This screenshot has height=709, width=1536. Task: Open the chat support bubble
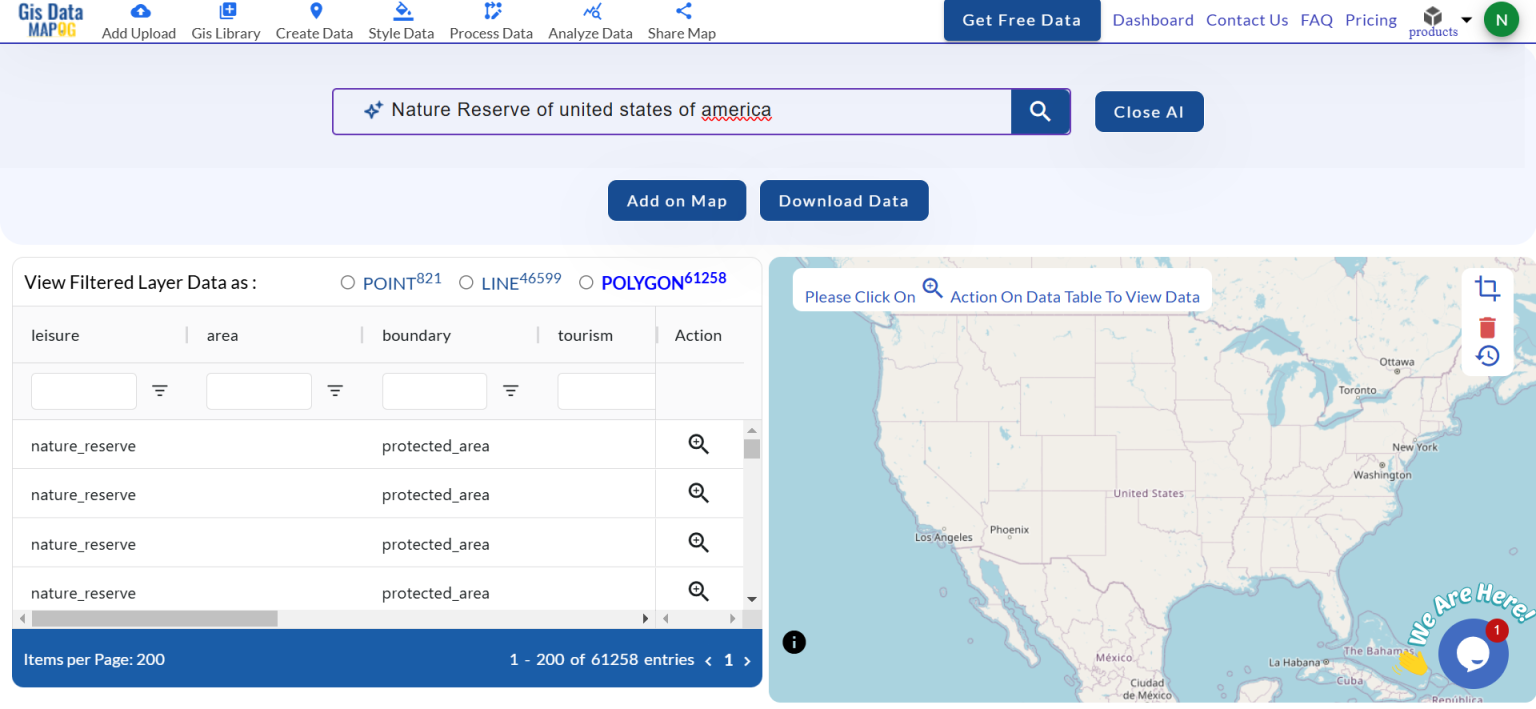(x=1472, y=653)
